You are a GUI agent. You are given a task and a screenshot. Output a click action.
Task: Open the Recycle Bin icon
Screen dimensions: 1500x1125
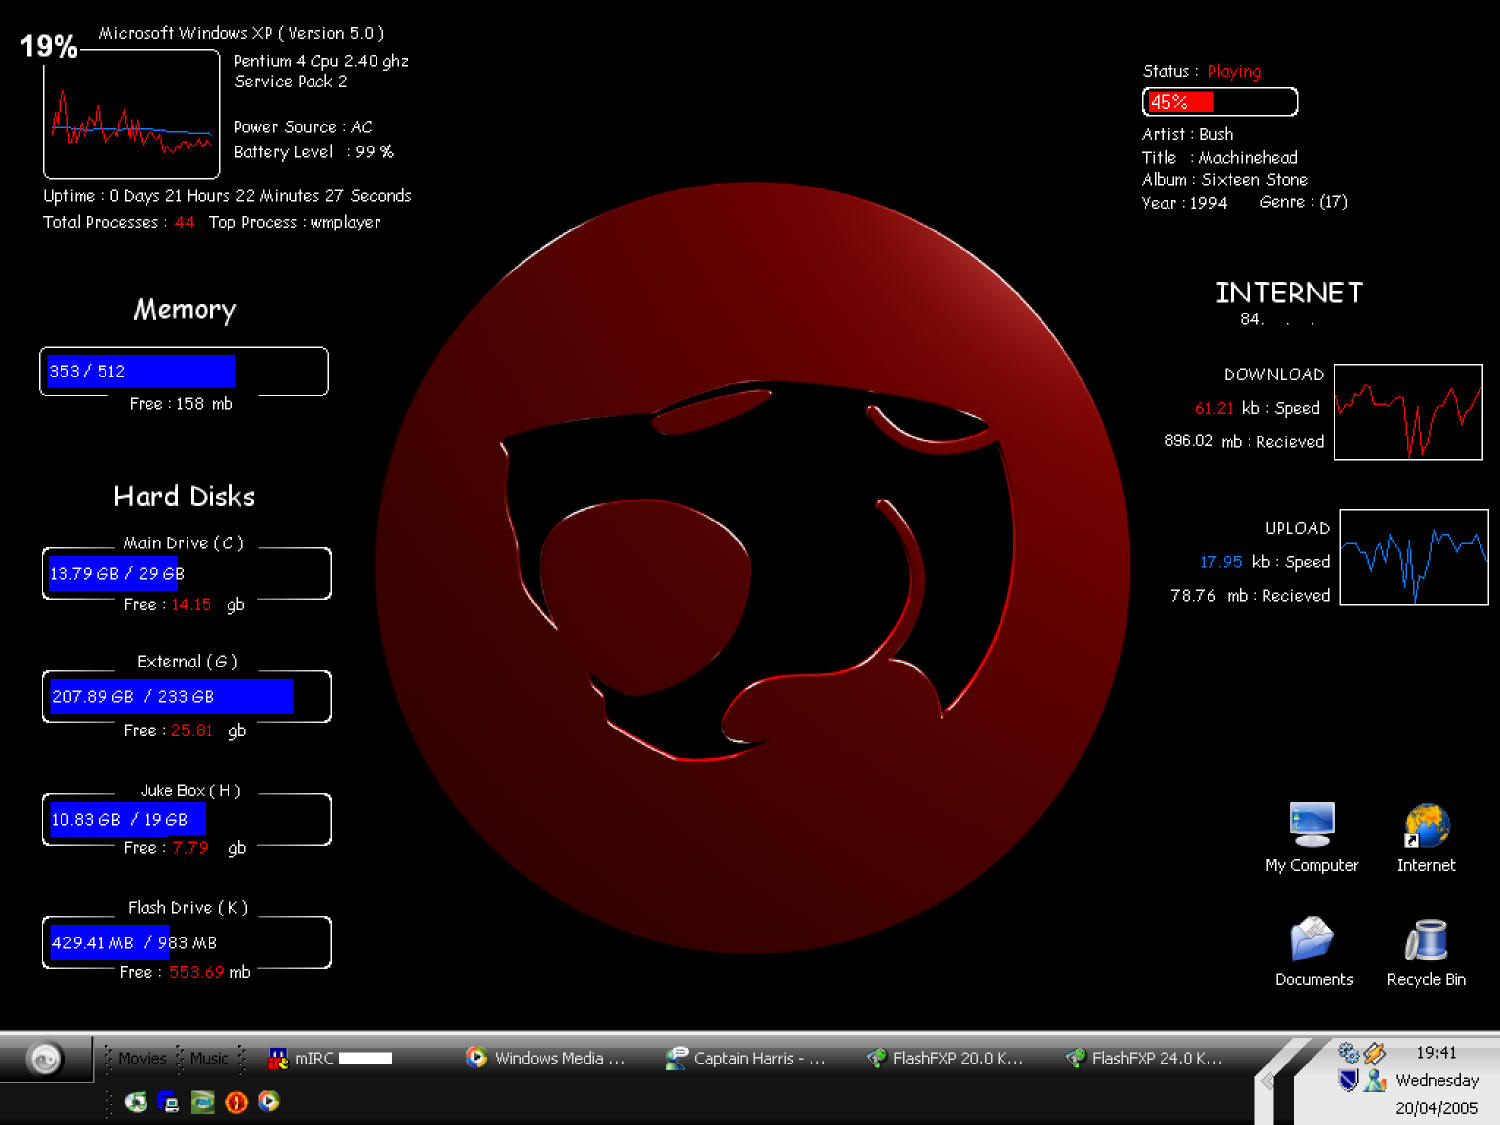[1426, 952]
